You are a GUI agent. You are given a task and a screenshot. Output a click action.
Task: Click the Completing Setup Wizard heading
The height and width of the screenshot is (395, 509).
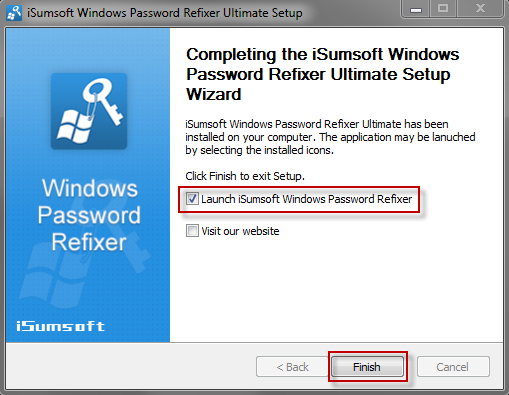(x=323, y=74)
